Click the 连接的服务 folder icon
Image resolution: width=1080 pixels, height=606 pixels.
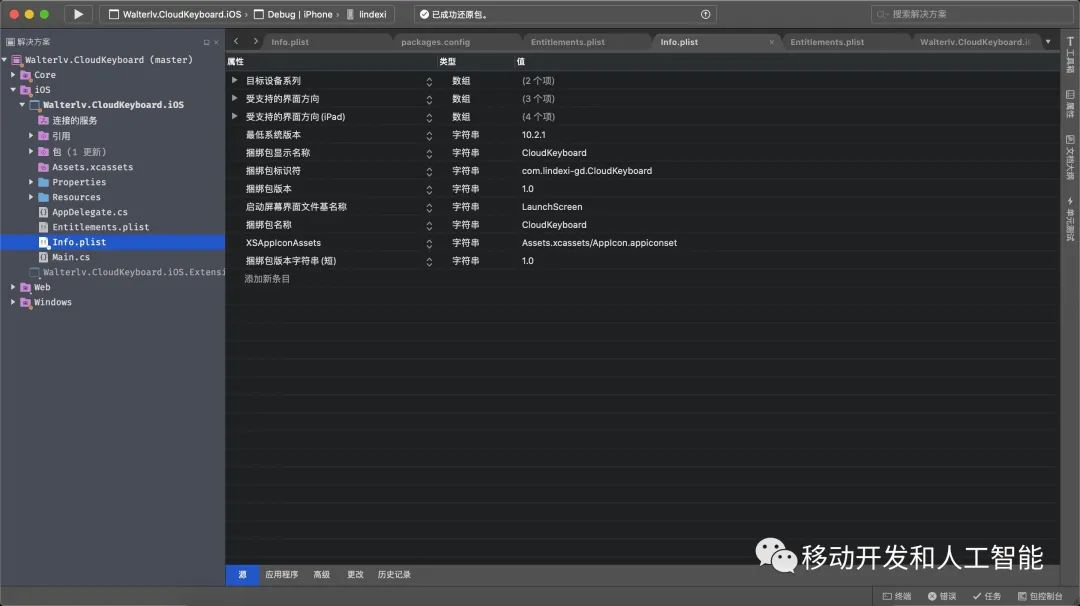(x=43, y=120)
